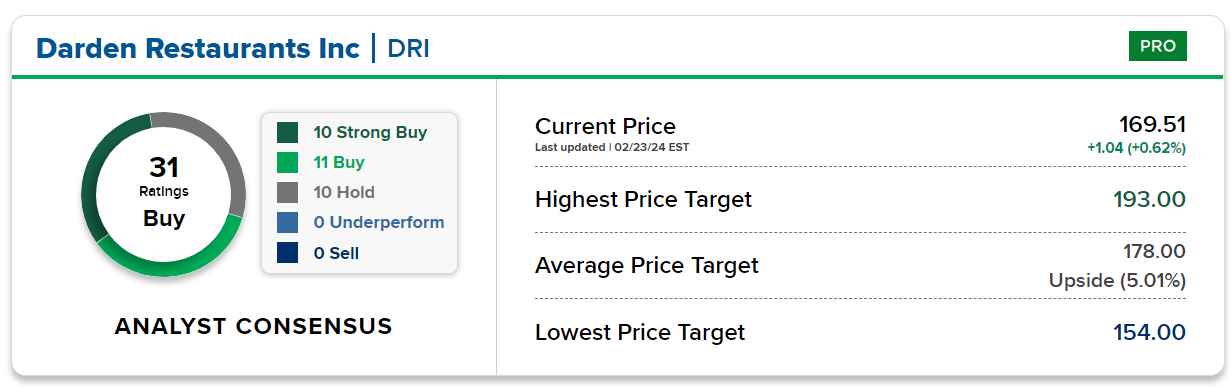Viewport: 1231px width, 387px height.
Task: Select the bright green Buy legend swatch
Action: click(x=287, y=162)
